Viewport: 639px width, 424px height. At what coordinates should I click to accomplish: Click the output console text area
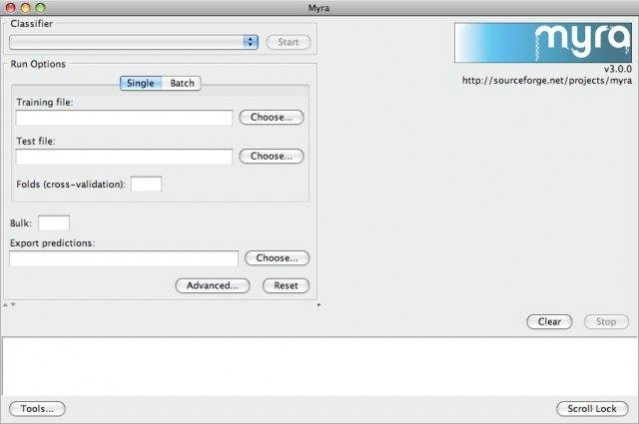[320, 366]
